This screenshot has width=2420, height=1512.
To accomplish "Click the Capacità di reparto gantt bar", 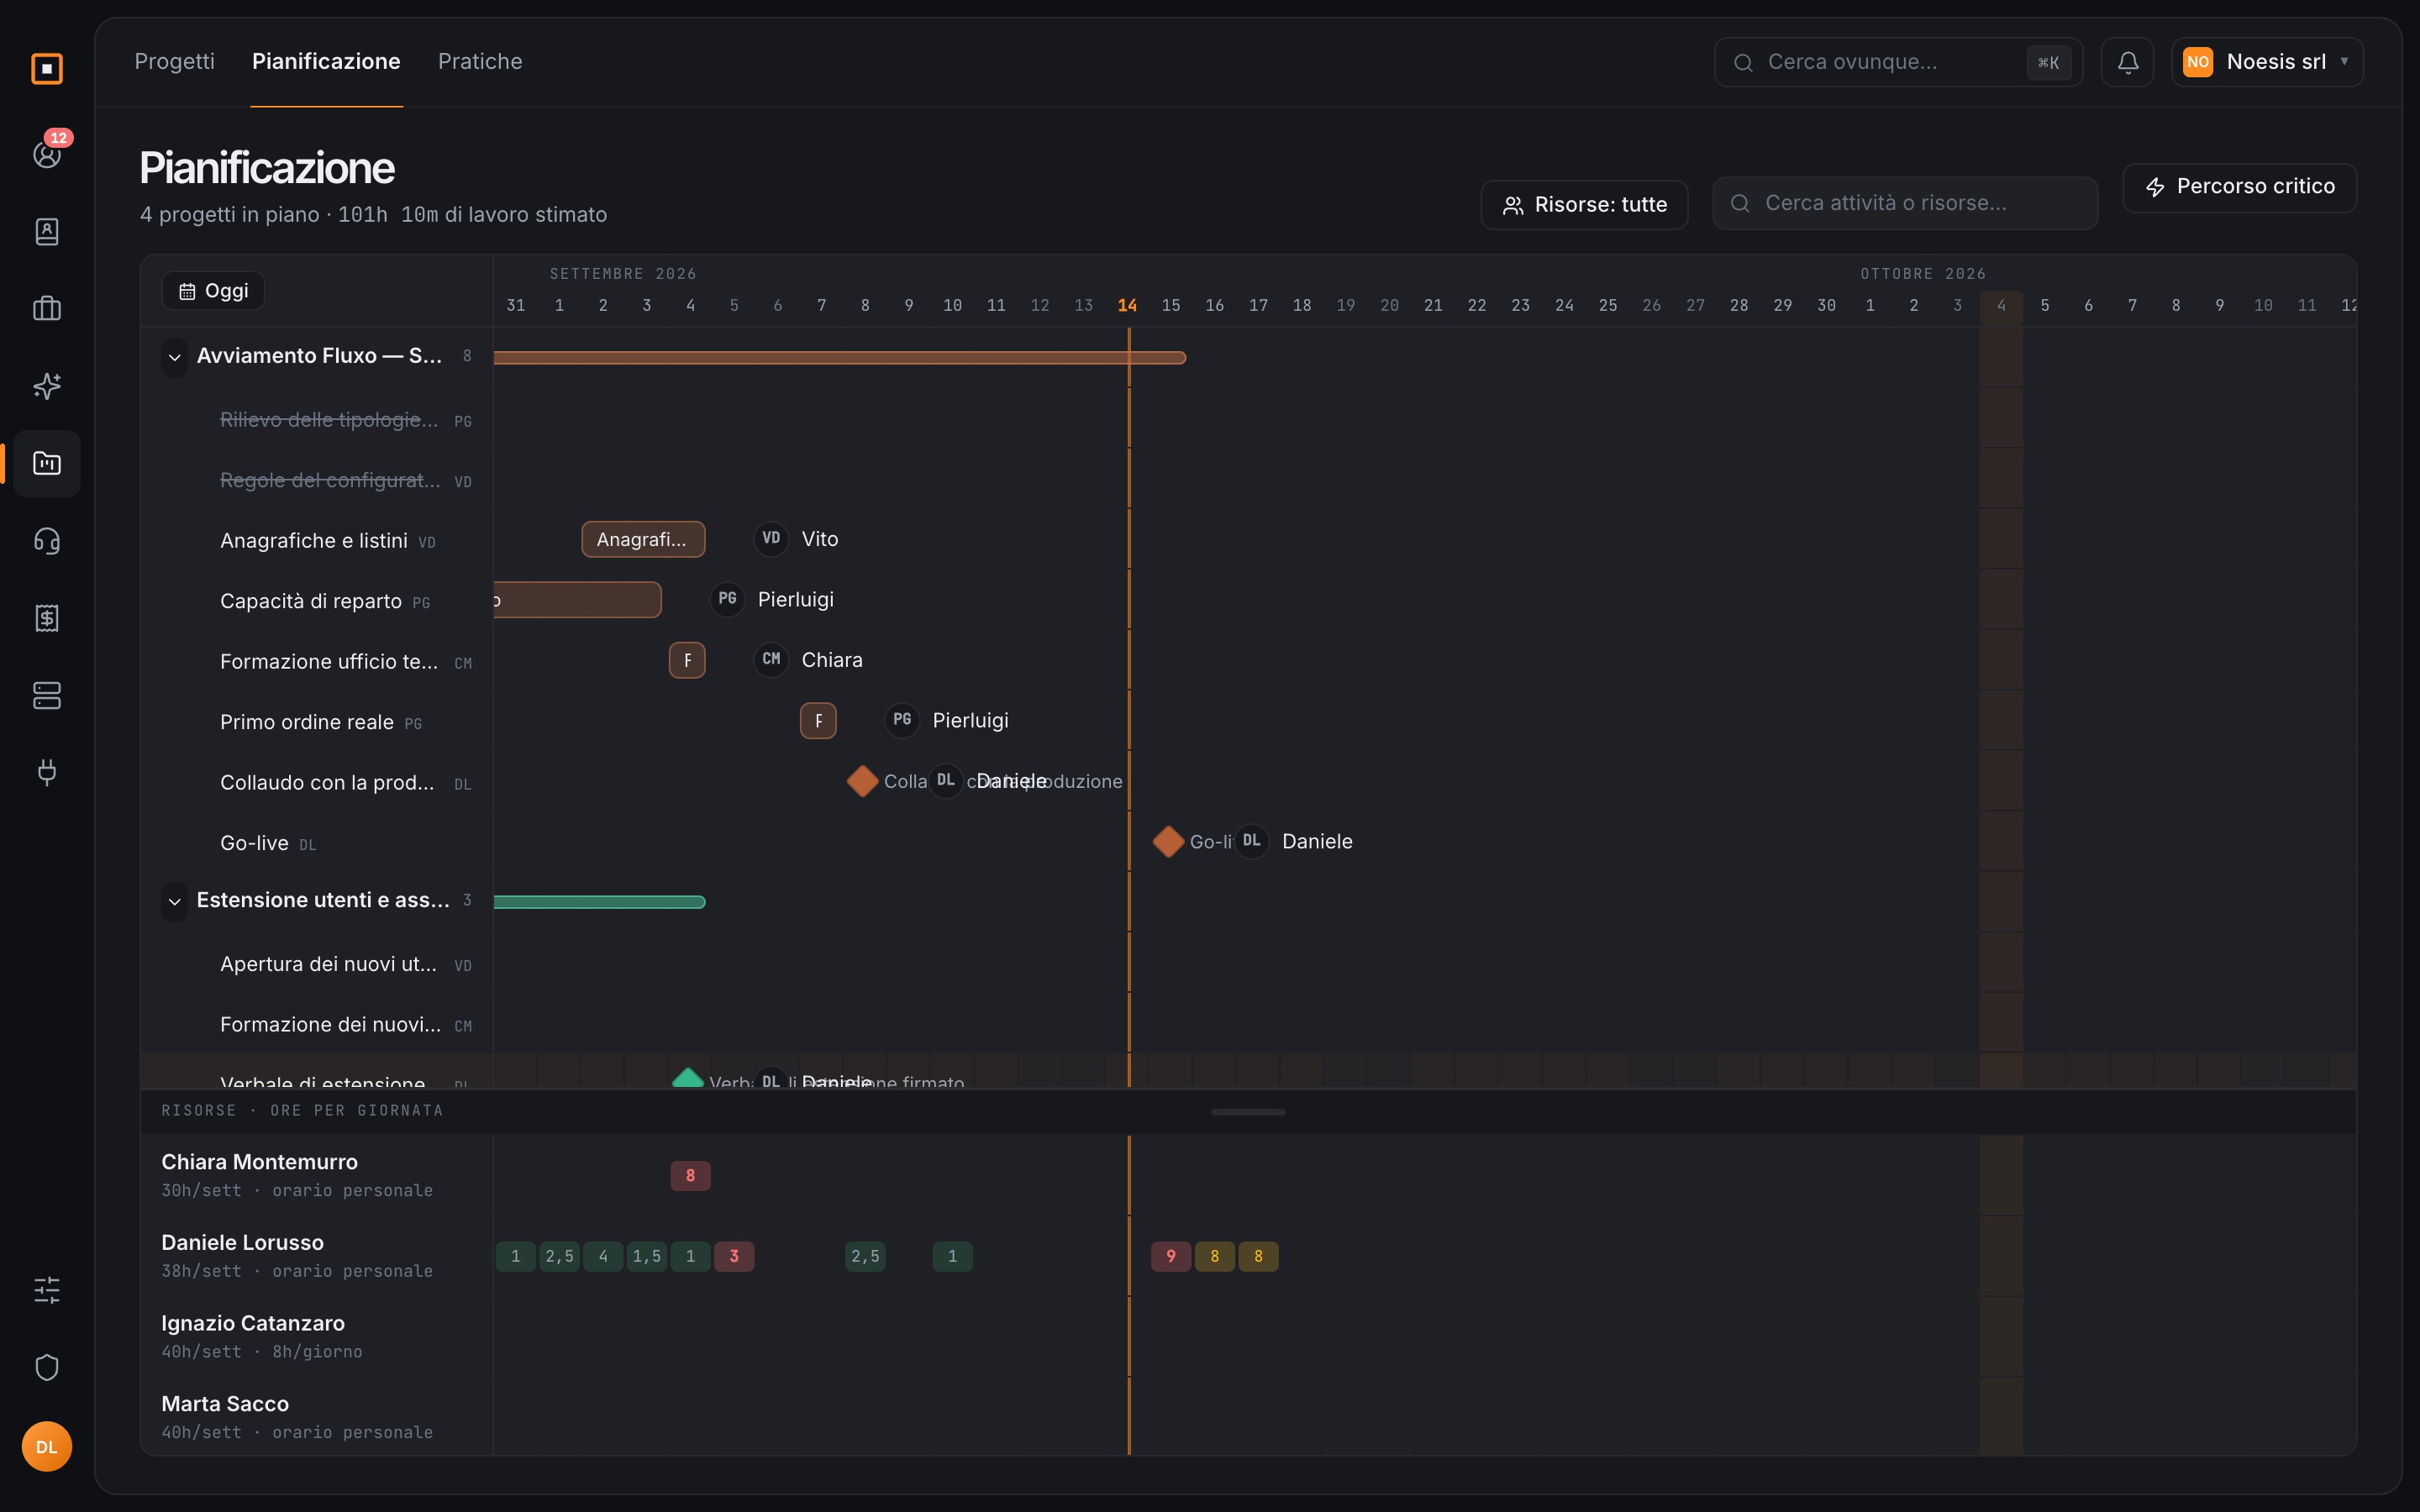I will point(577,600).
